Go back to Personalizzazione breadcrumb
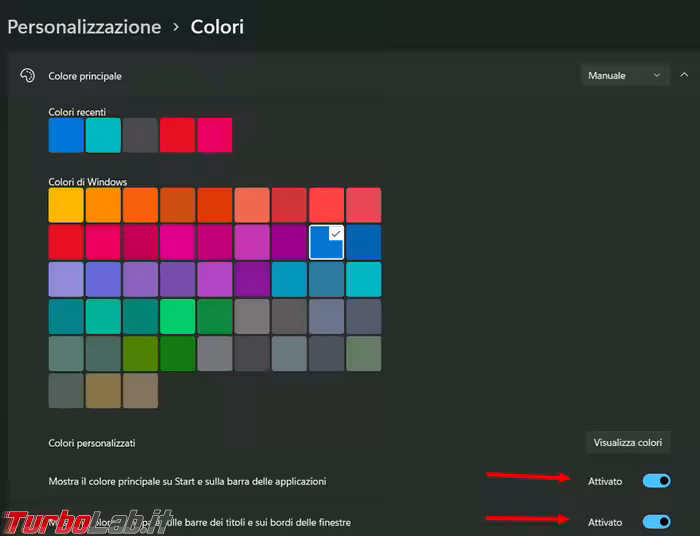Viewport: 700px width, 536px height. coord(84,27)
